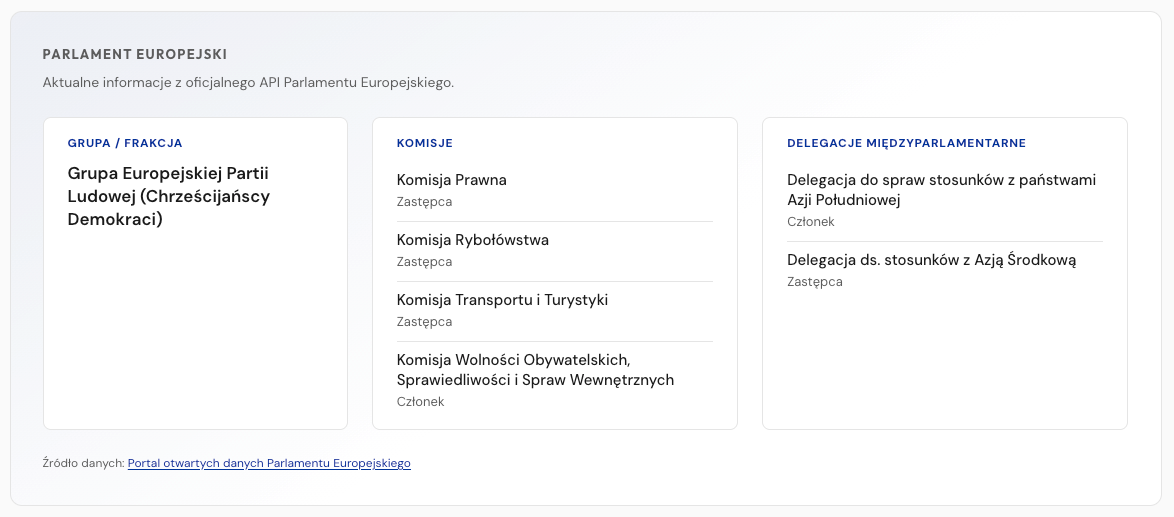Select DELEGACJE MIĘDZYPARLAMENTARNE label
Screen dimensions: 1174x517
[x=906, y=143]
